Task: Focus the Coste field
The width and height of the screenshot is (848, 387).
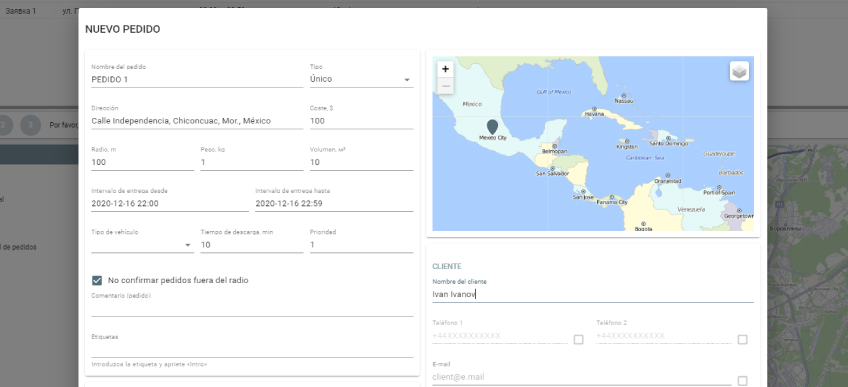Action: tap(361, 121)
